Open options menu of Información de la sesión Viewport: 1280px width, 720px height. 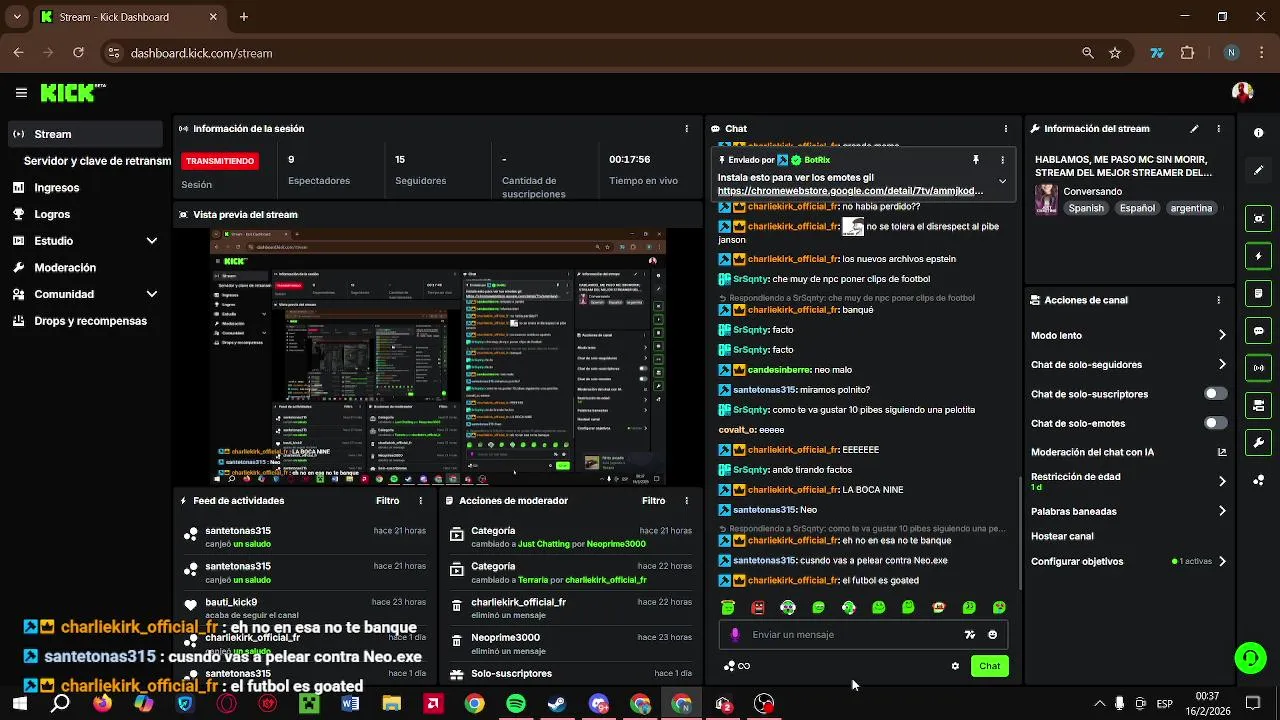pyautogui.click(x=686, y=129)
